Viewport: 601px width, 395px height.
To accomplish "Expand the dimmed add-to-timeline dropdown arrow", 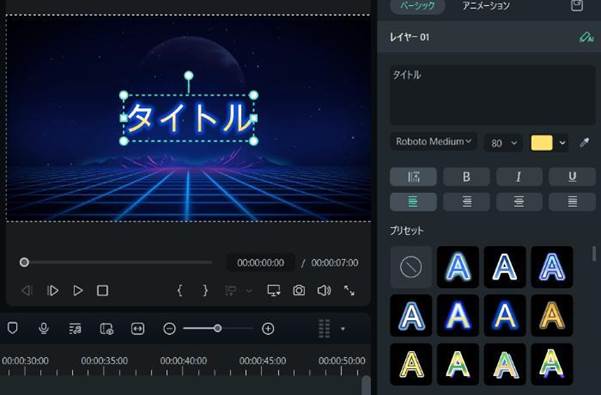I will (249, 291).
